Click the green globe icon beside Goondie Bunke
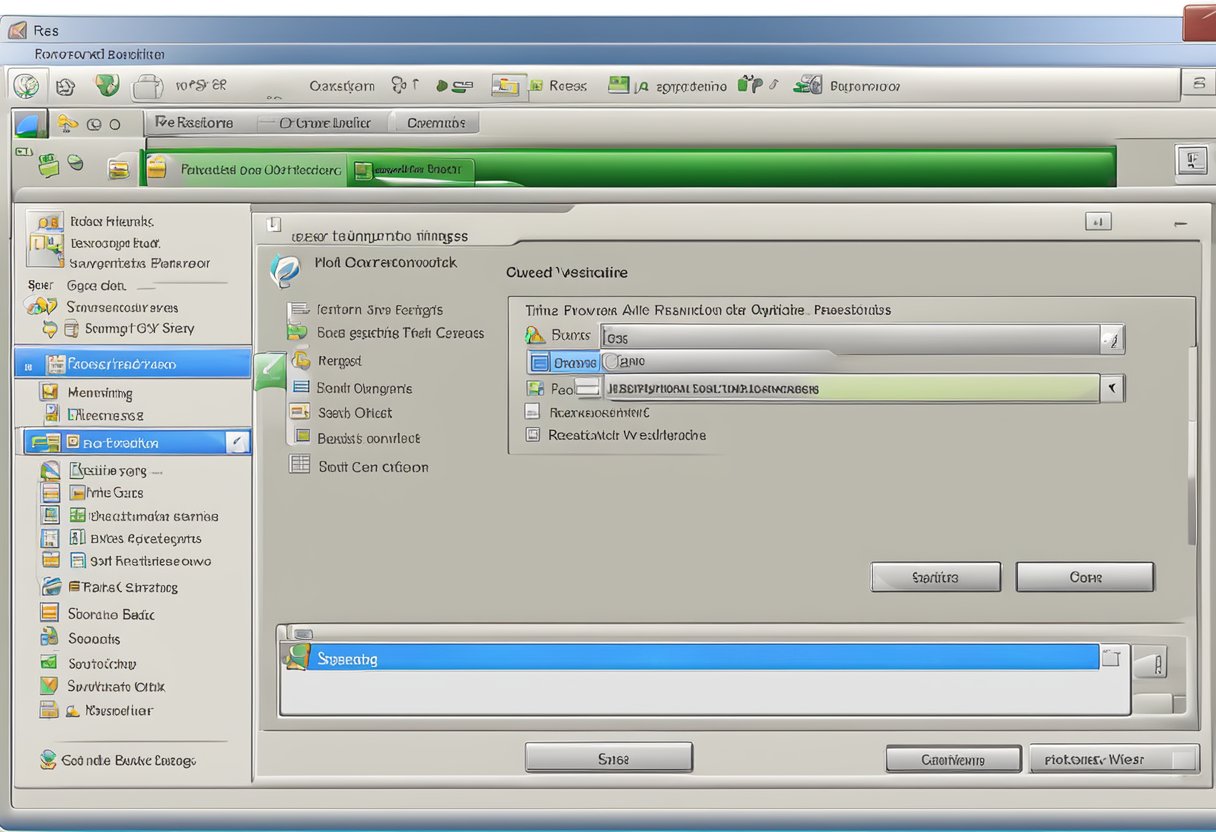The width and height of the screenshot is (1216, 832). [x=47, y=760]
